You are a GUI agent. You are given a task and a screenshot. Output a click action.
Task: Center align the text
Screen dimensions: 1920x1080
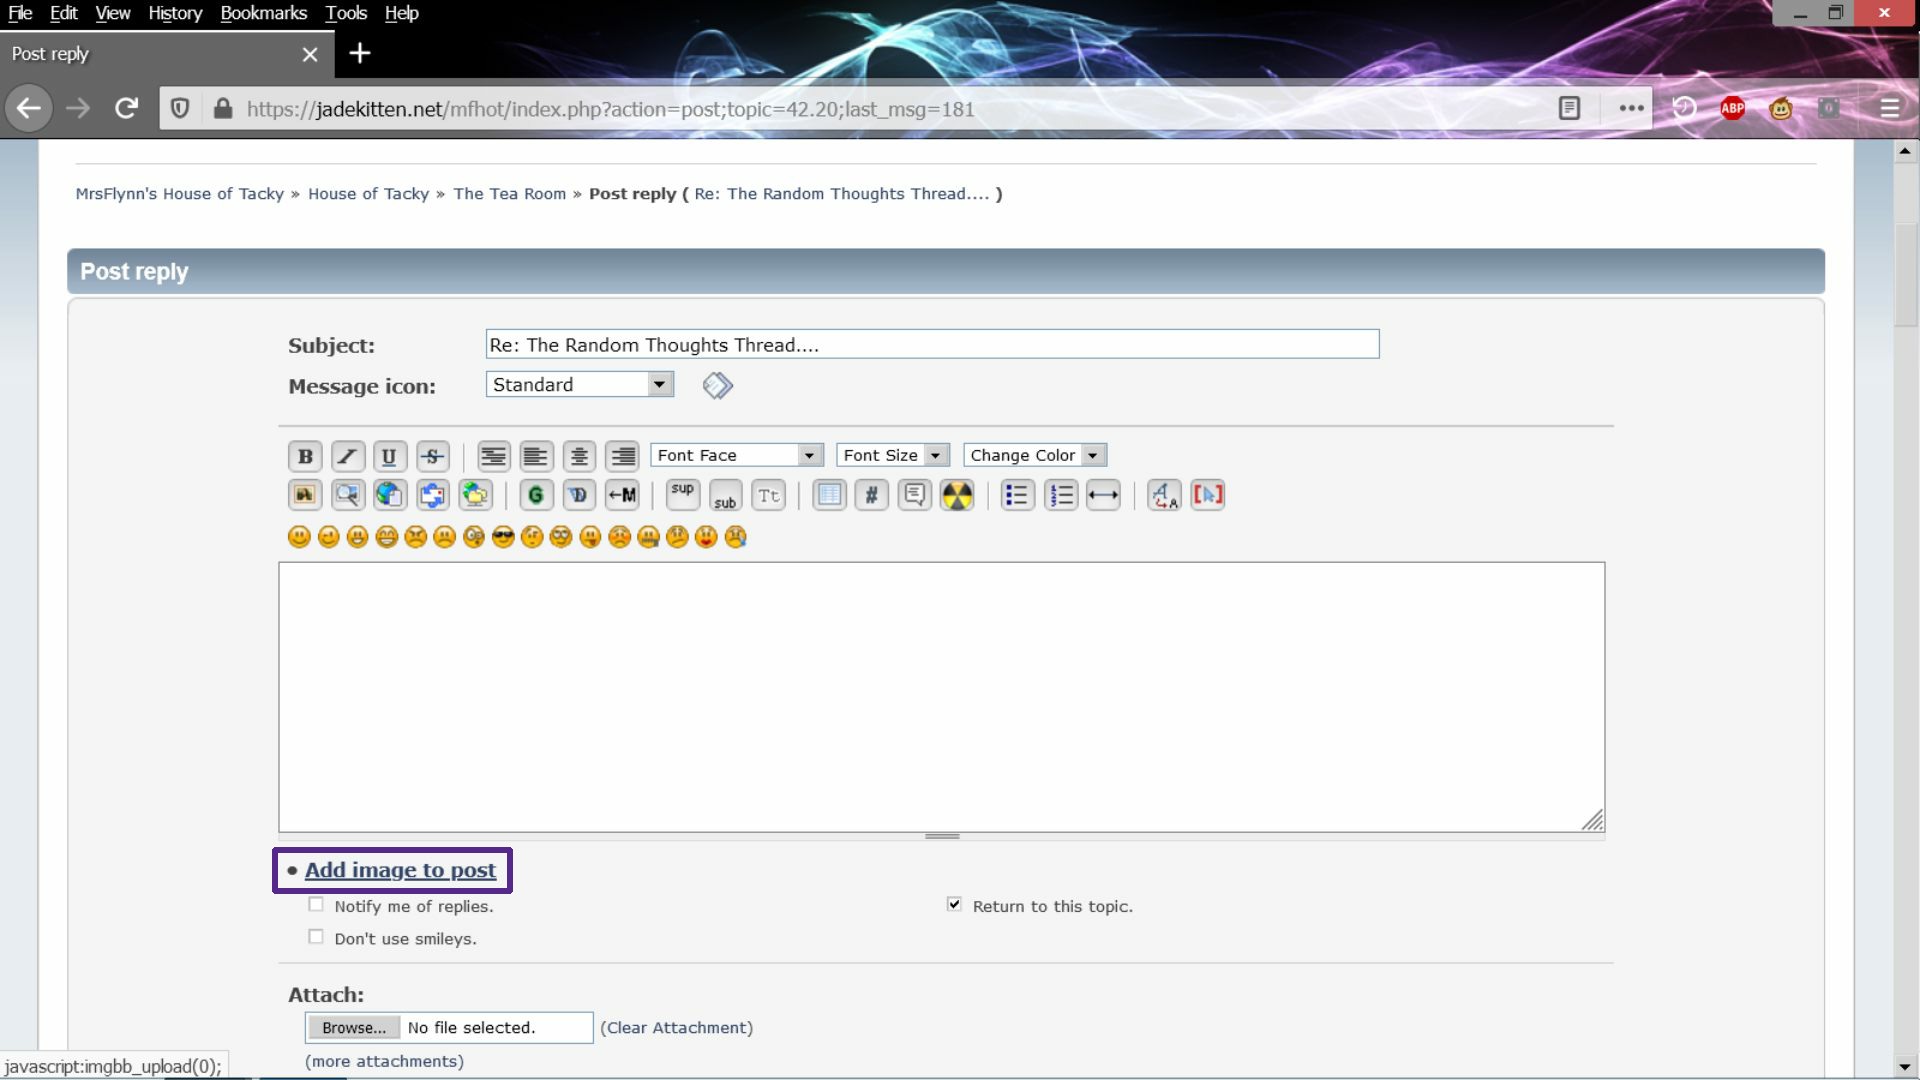pyautogui.click(x=579, y=456)
